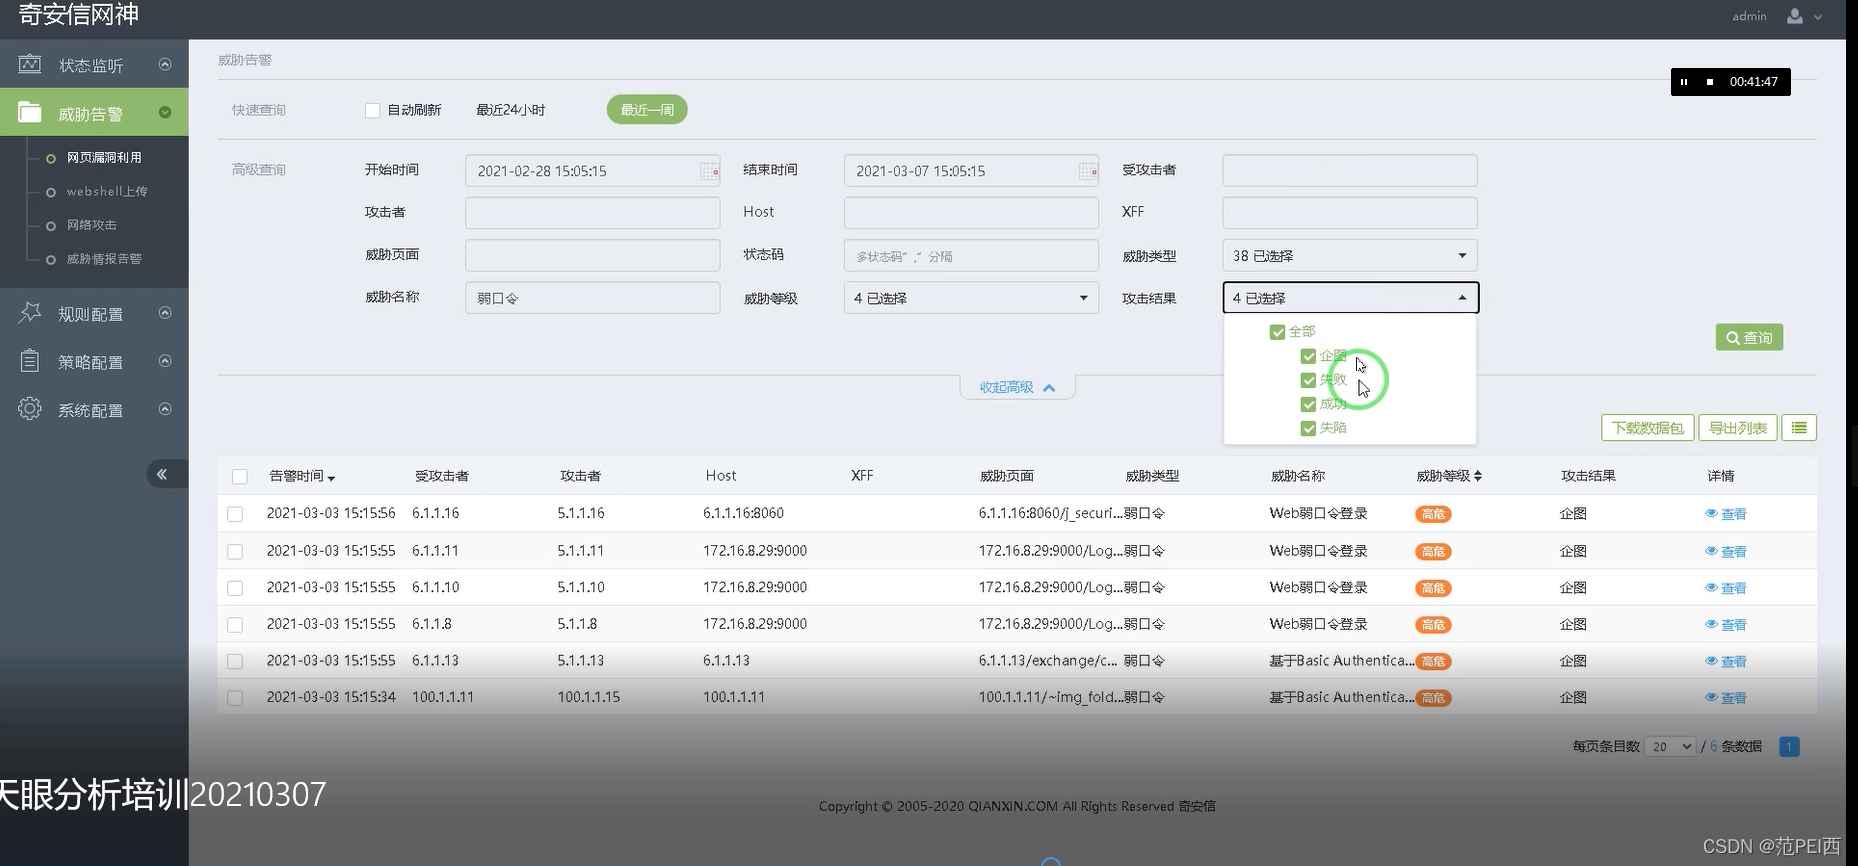
Task: Open the threat level dropdown
Action: (971, 298)
